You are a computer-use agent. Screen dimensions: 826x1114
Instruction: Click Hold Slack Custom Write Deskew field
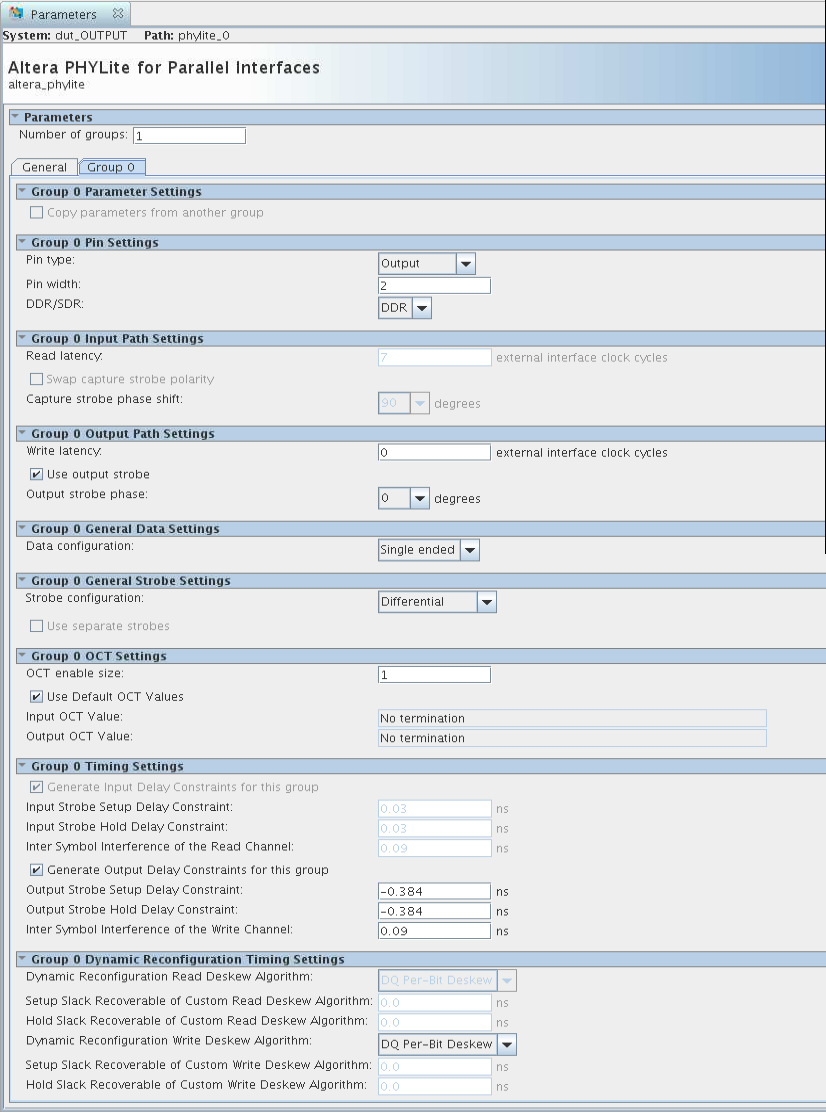[x=434, y=1086]
